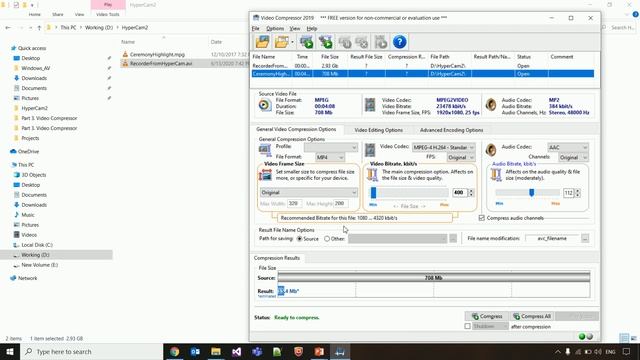
Task: Open the File menu
Action: [x=256, y=29]
